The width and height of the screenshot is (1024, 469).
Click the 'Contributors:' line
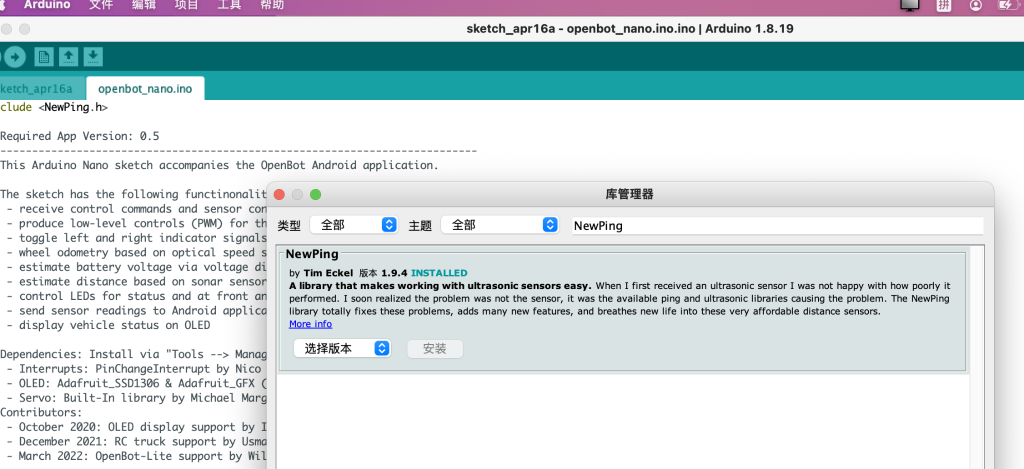41,412
